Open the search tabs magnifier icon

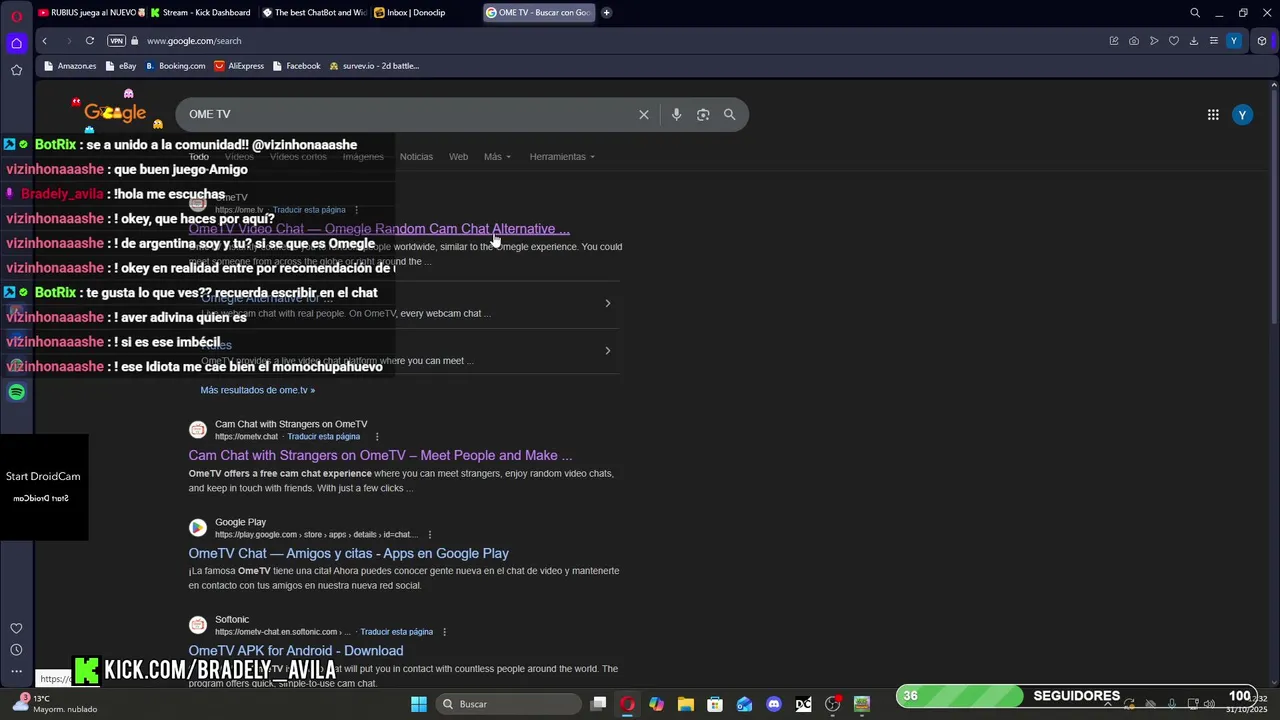point(1195,13)
